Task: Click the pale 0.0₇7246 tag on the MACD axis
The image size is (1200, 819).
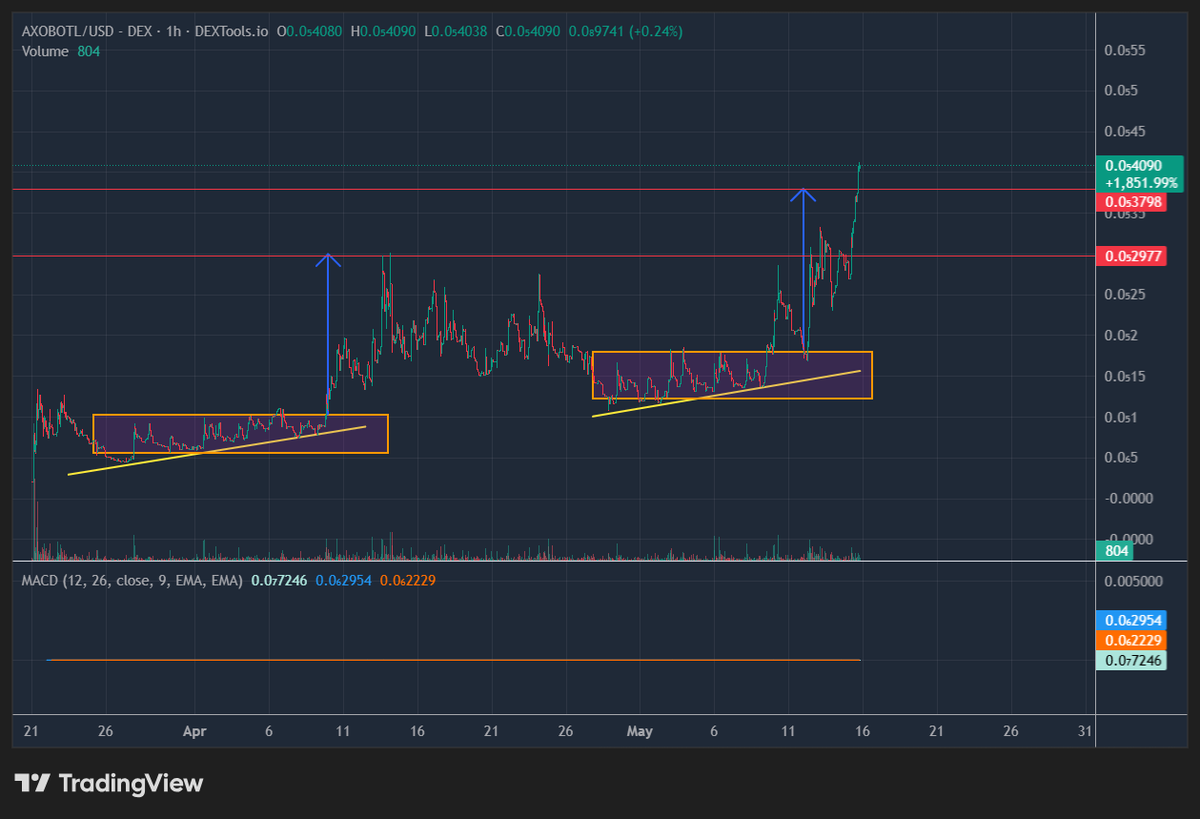Action: [1133, 660]
